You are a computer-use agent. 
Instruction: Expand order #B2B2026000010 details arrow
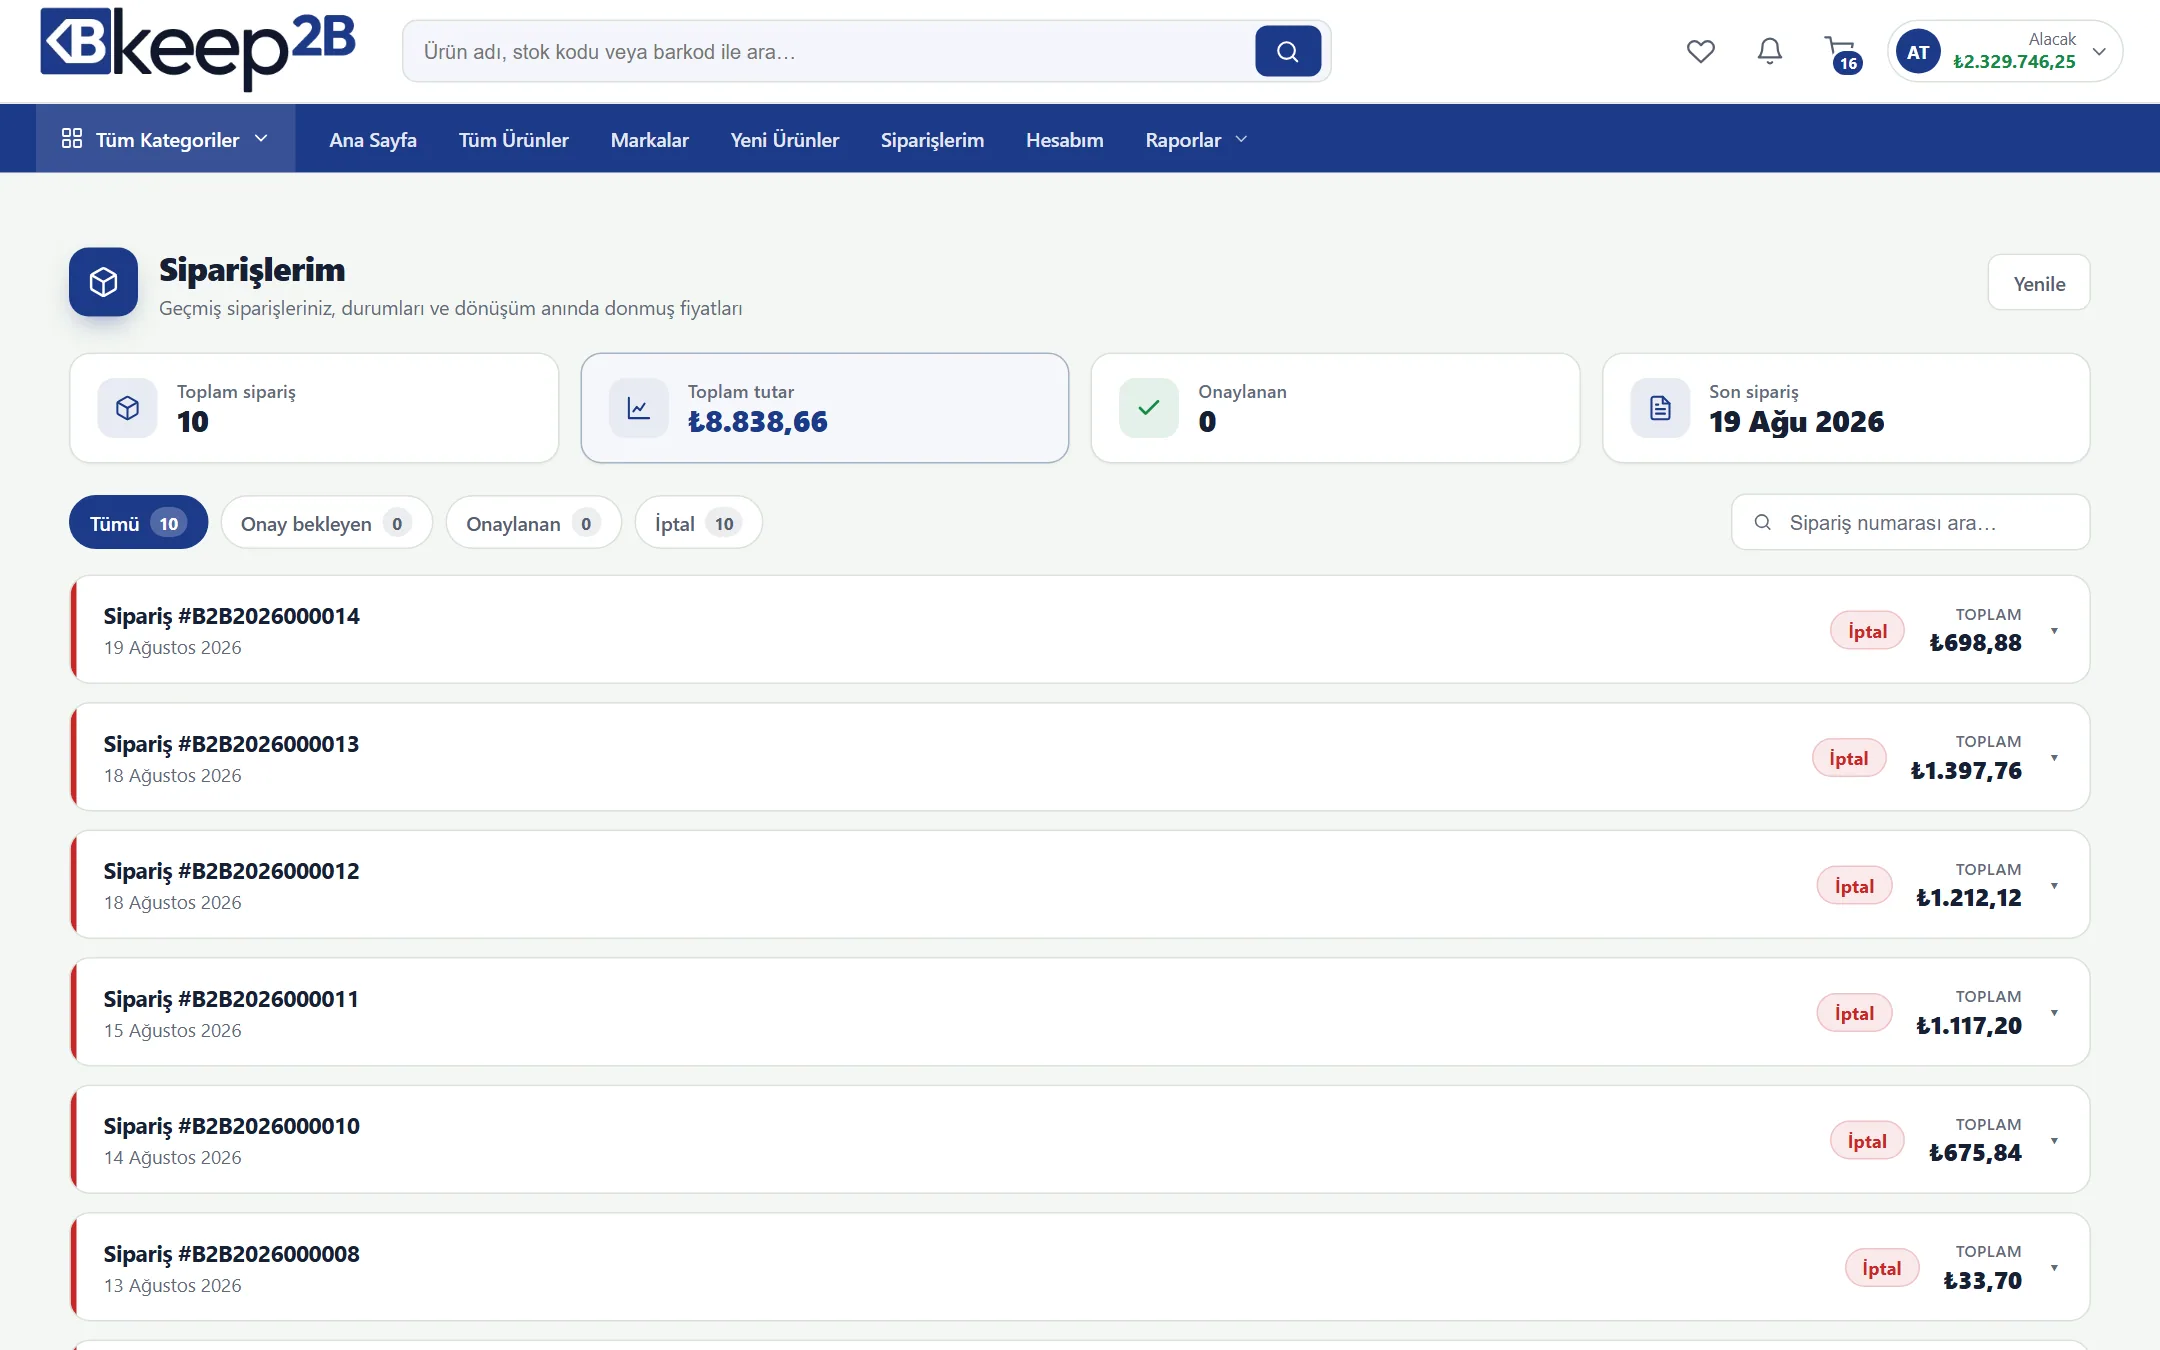[2054, 1141]
